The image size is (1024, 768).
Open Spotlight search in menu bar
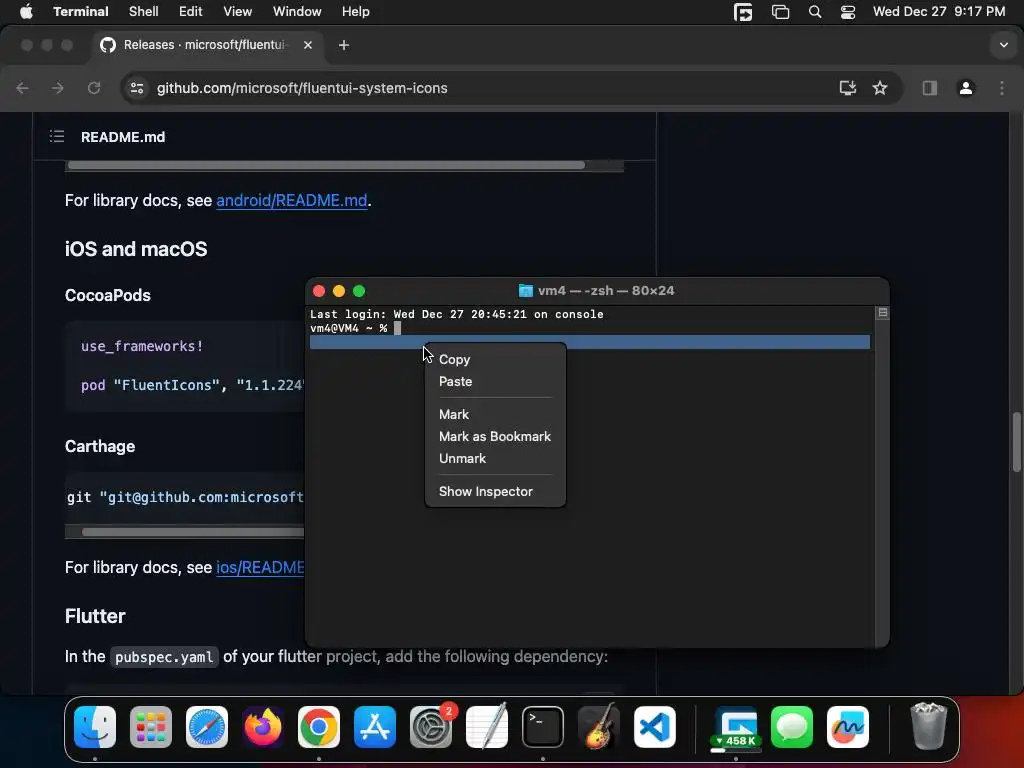(814, 12)
